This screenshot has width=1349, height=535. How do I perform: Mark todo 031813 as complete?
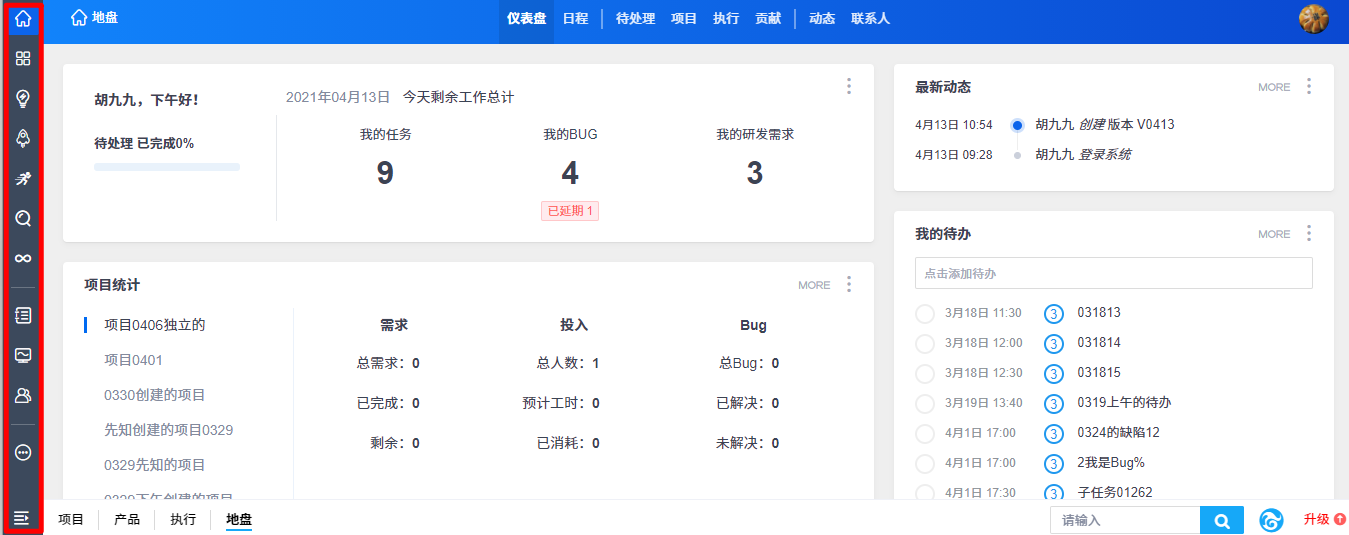(x=925, y=314)
